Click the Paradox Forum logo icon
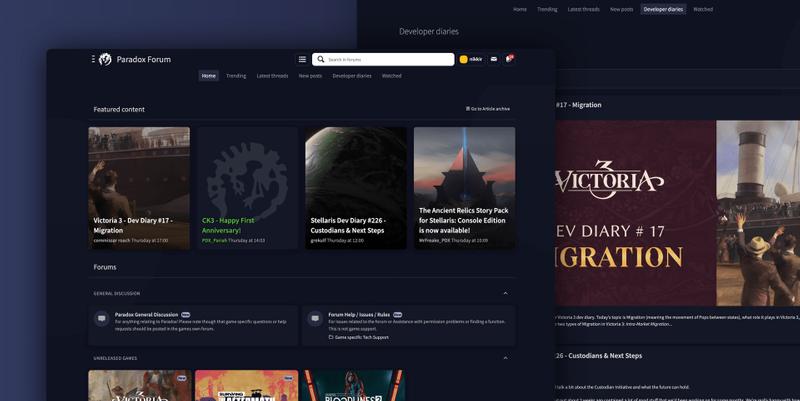Screen dimensions: 800x401 tap(105, 59)
